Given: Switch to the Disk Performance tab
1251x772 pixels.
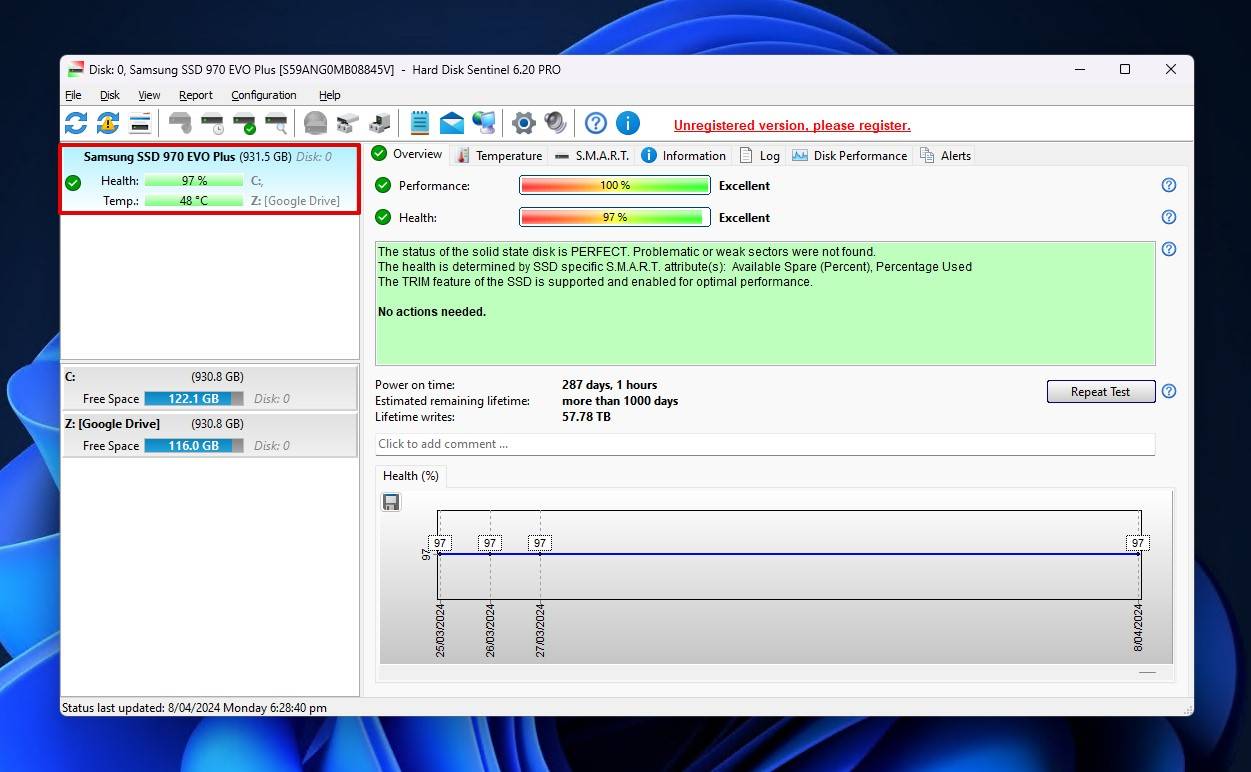Looking at the screenshot, I should 850,155.
